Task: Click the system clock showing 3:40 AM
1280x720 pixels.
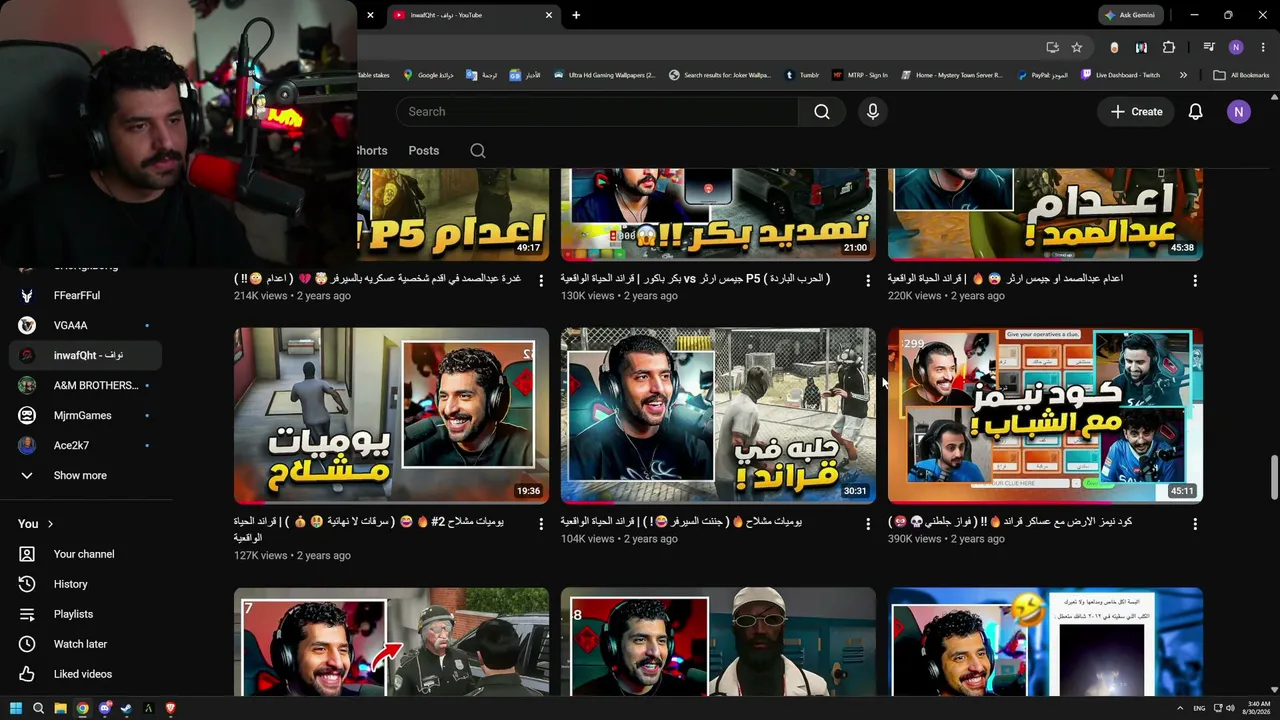Action: point(1258,708)
